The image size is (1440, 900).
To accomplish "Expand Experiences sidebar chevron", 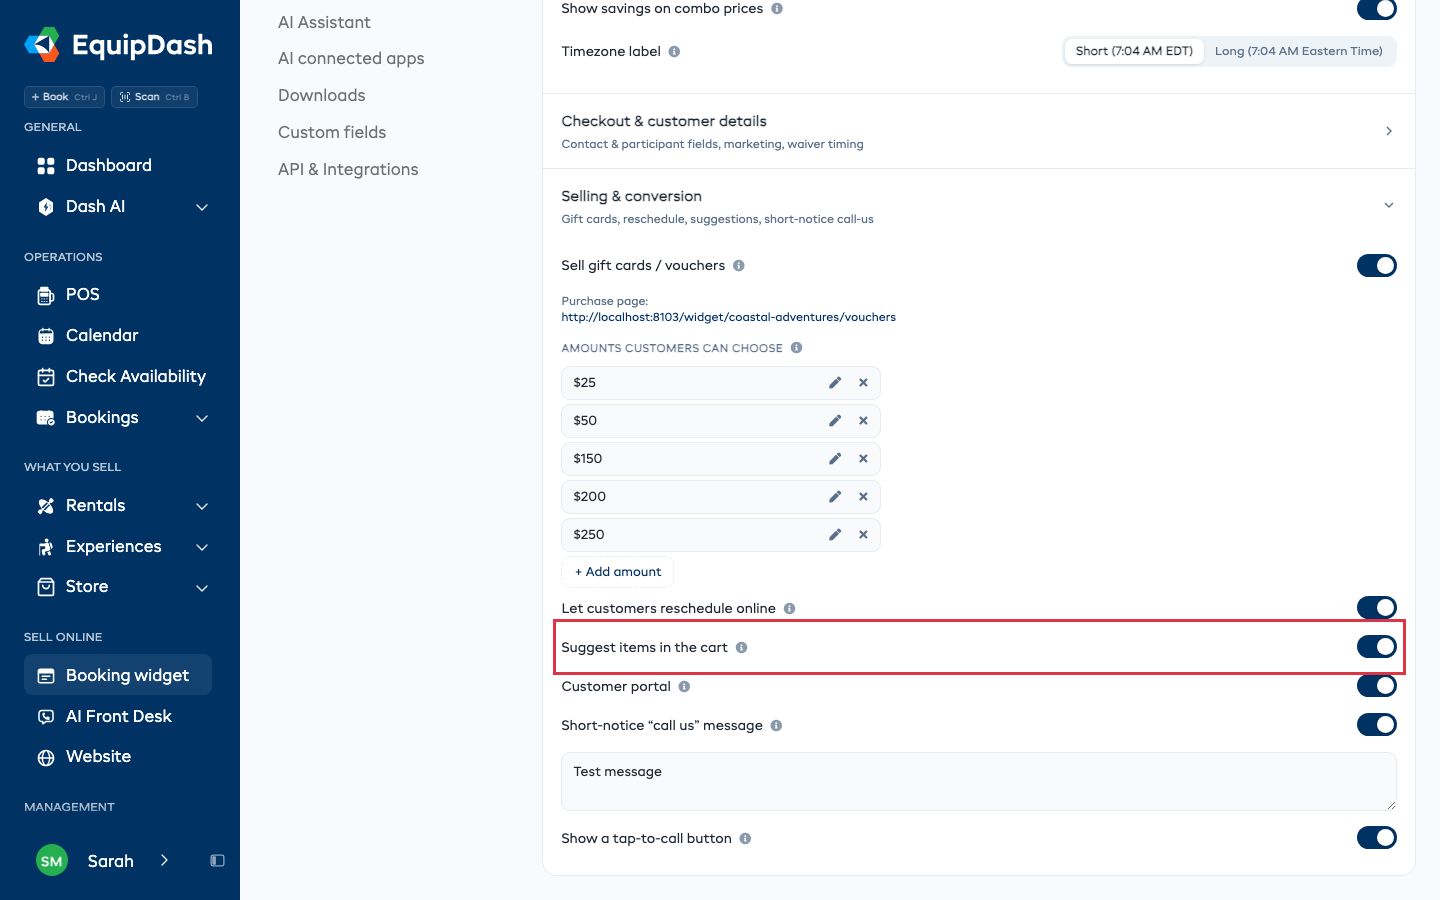I will click(202, 547).
